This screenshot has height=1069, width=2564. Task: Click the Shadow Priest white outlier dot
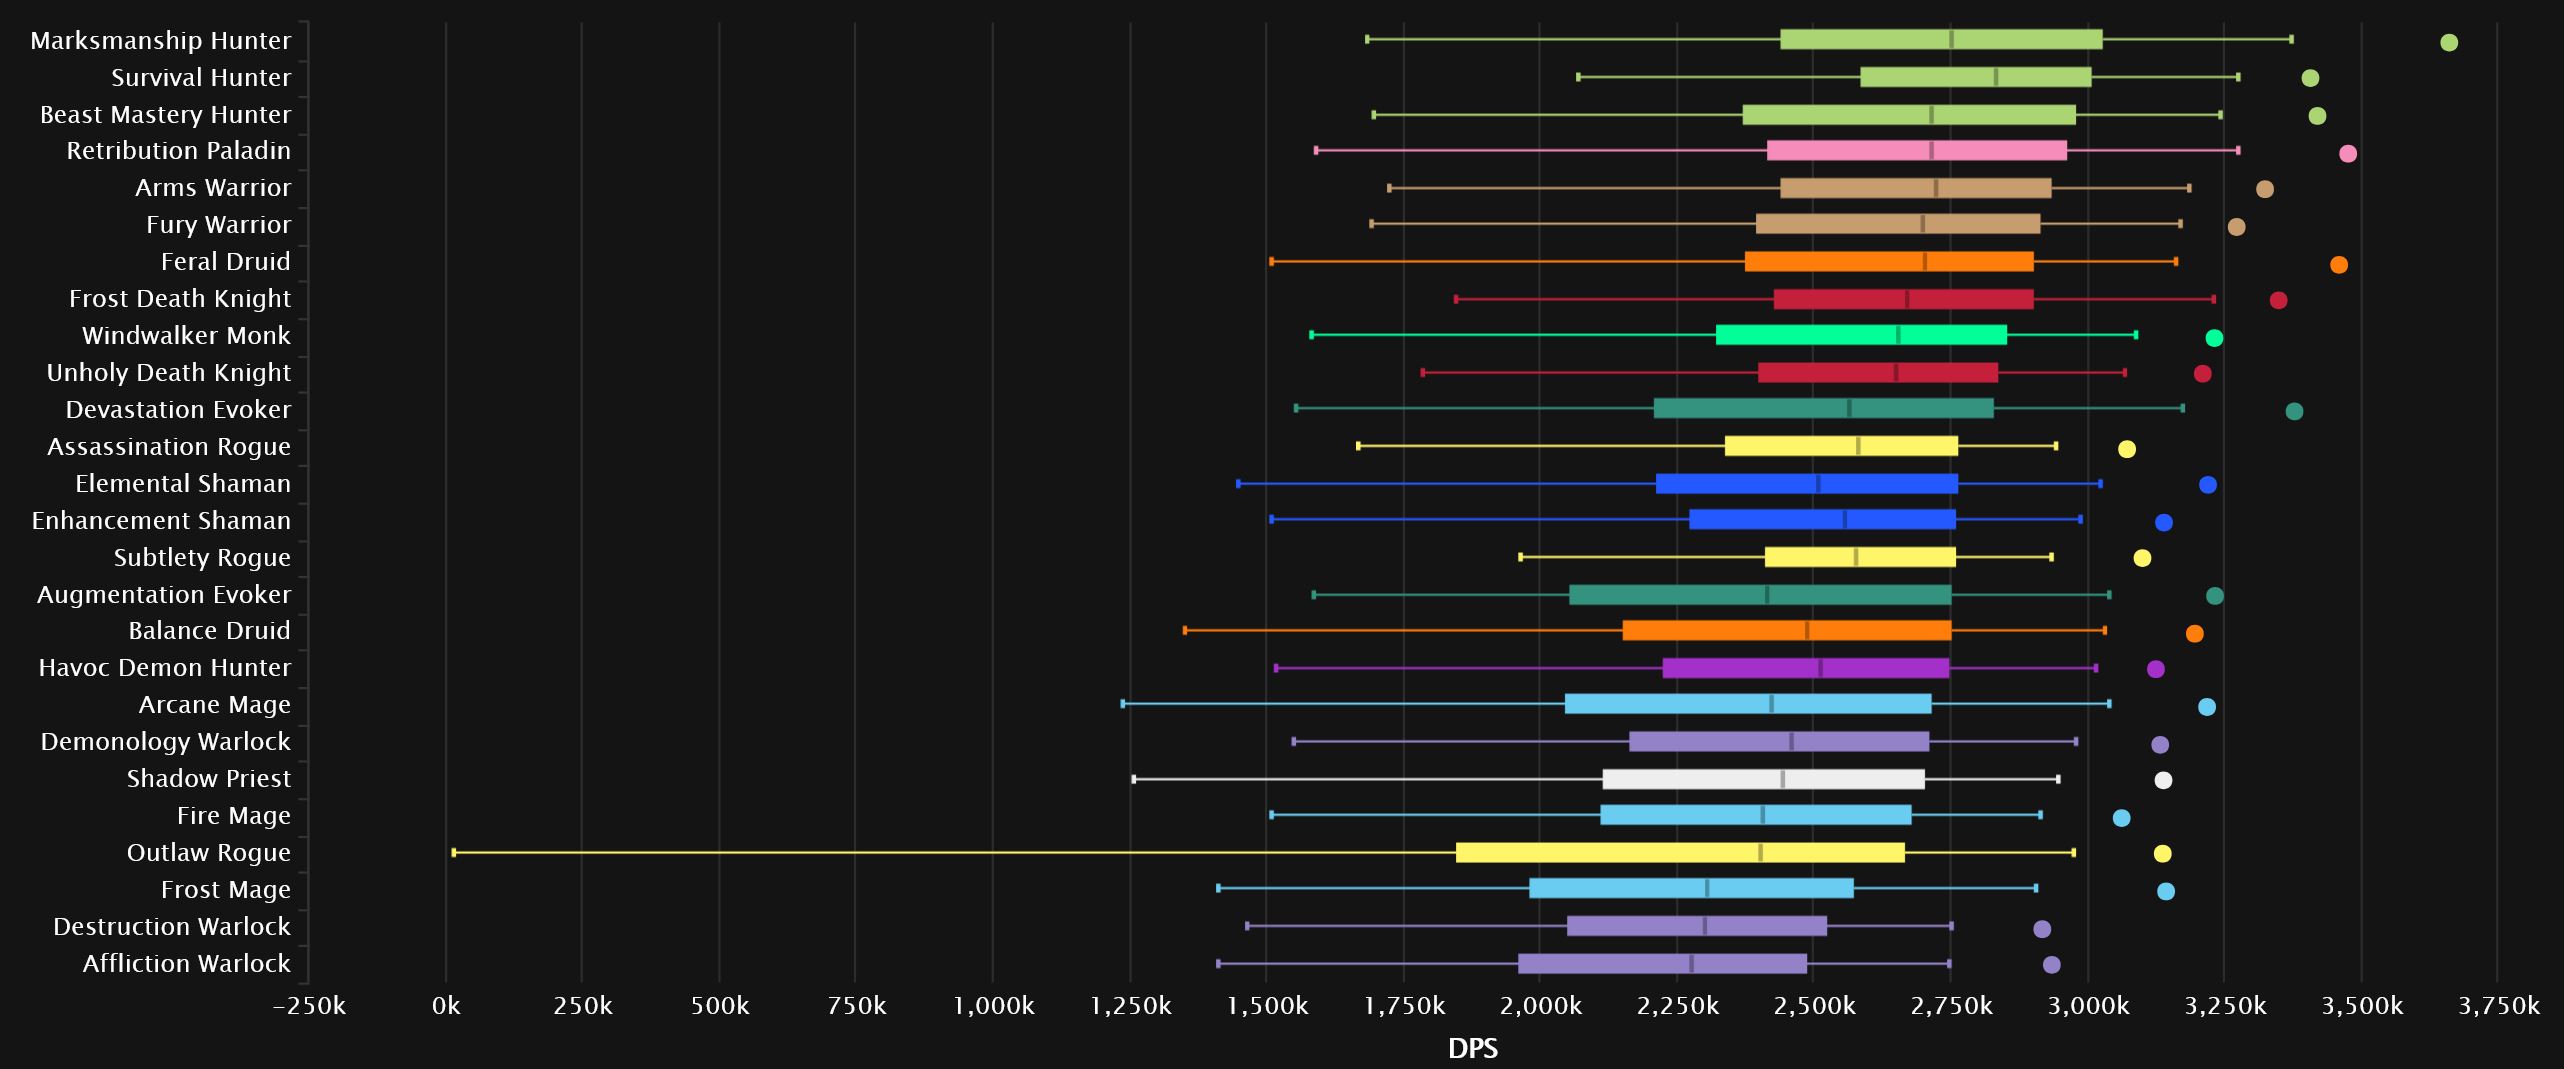[2163, 780]
